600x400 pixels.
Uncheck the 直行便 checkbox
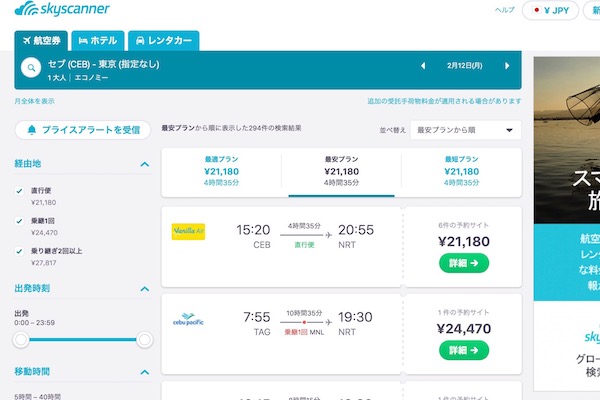coord(19,191)
